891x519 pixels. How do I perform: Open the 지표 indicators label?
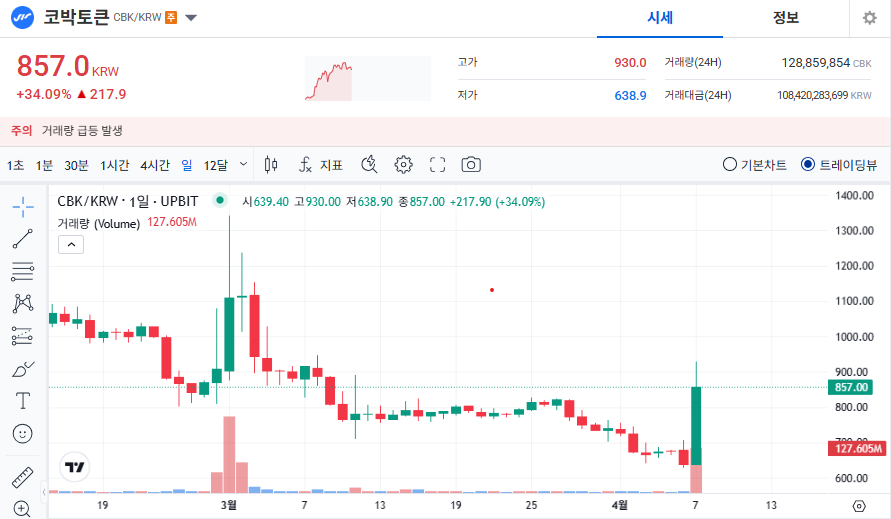[x=331, y=165]
